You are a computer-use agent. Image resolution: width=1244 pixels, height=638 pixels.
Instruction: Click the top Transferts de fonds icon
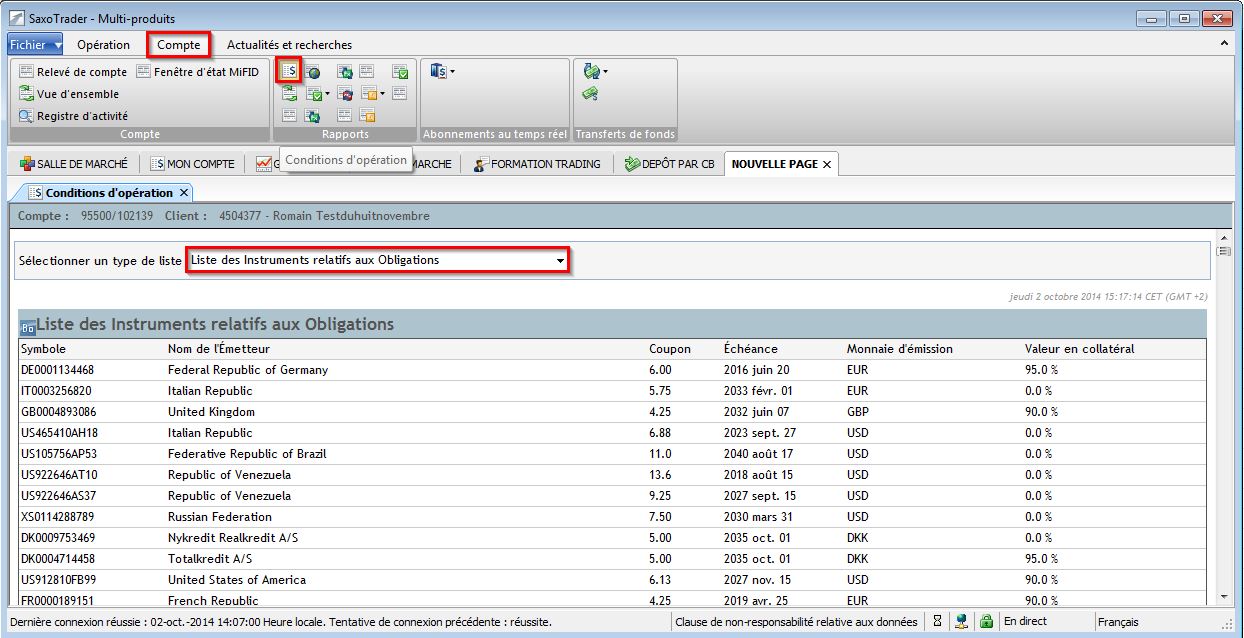pyautogui.click(x=591, y=72)
